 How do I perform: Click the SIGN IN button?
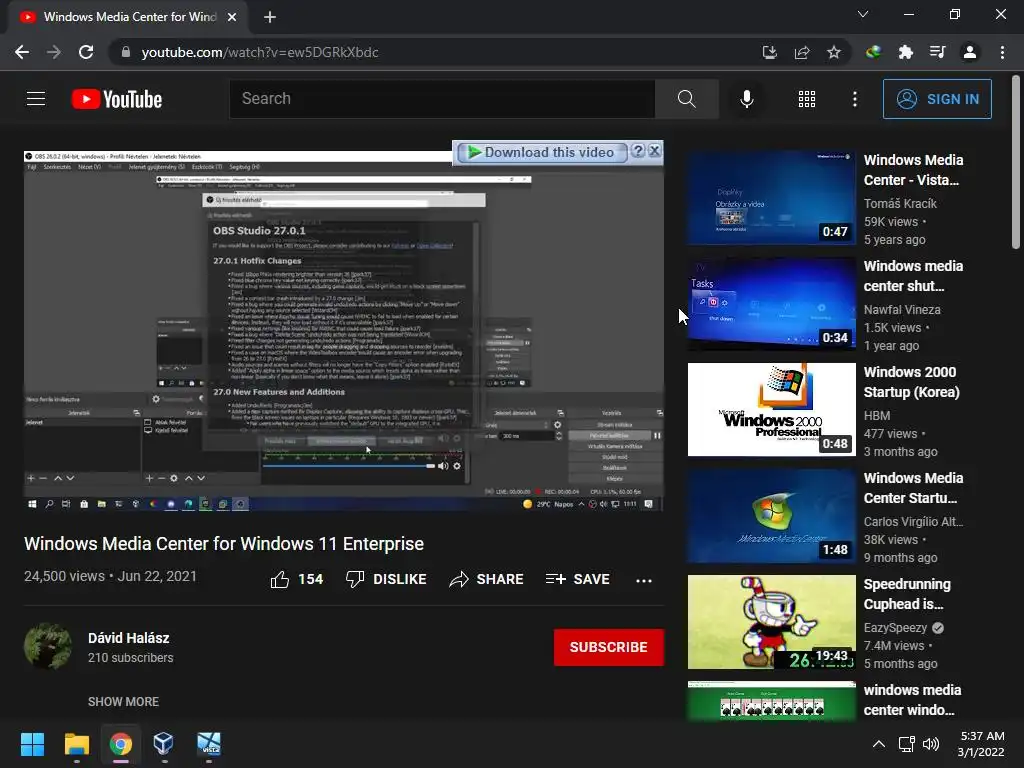pos(937,99)
